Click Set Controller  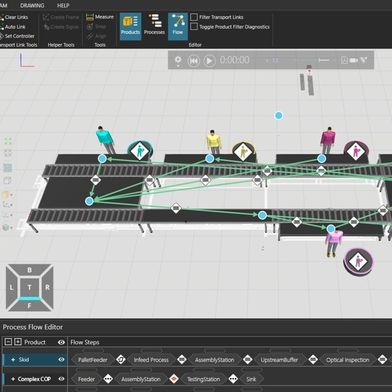pos(17,36)
